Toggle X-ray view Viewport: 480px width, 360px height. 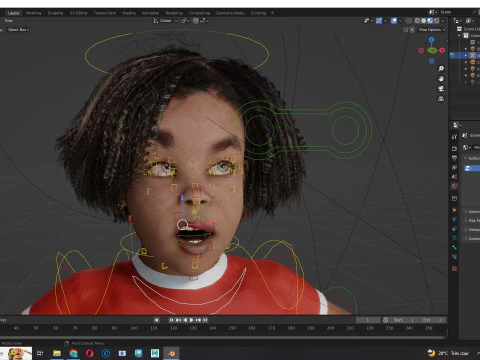(409, 21)
